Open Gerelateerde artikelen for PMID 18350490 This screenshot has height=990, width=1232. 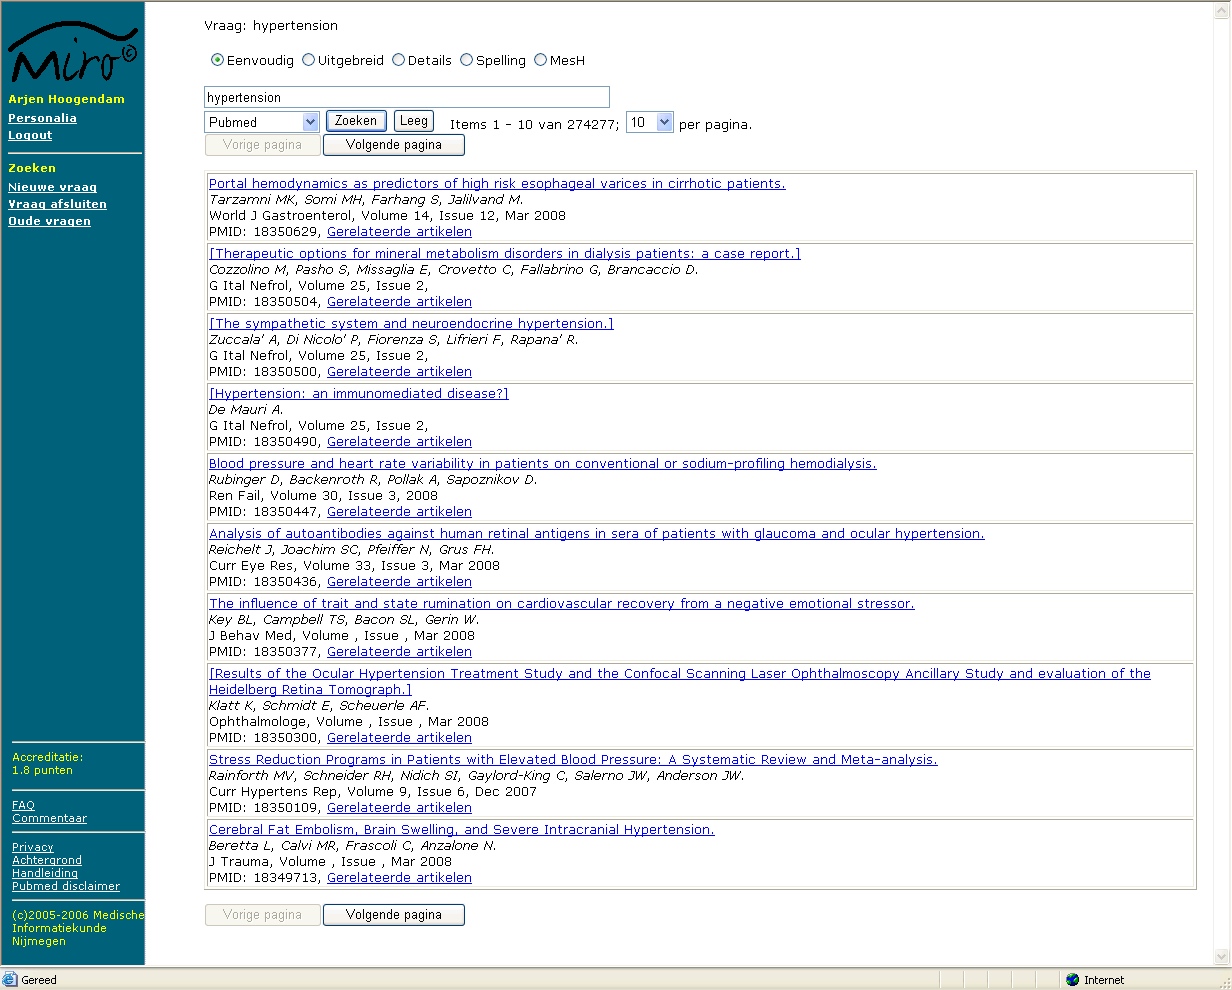(x=399, y=442)
